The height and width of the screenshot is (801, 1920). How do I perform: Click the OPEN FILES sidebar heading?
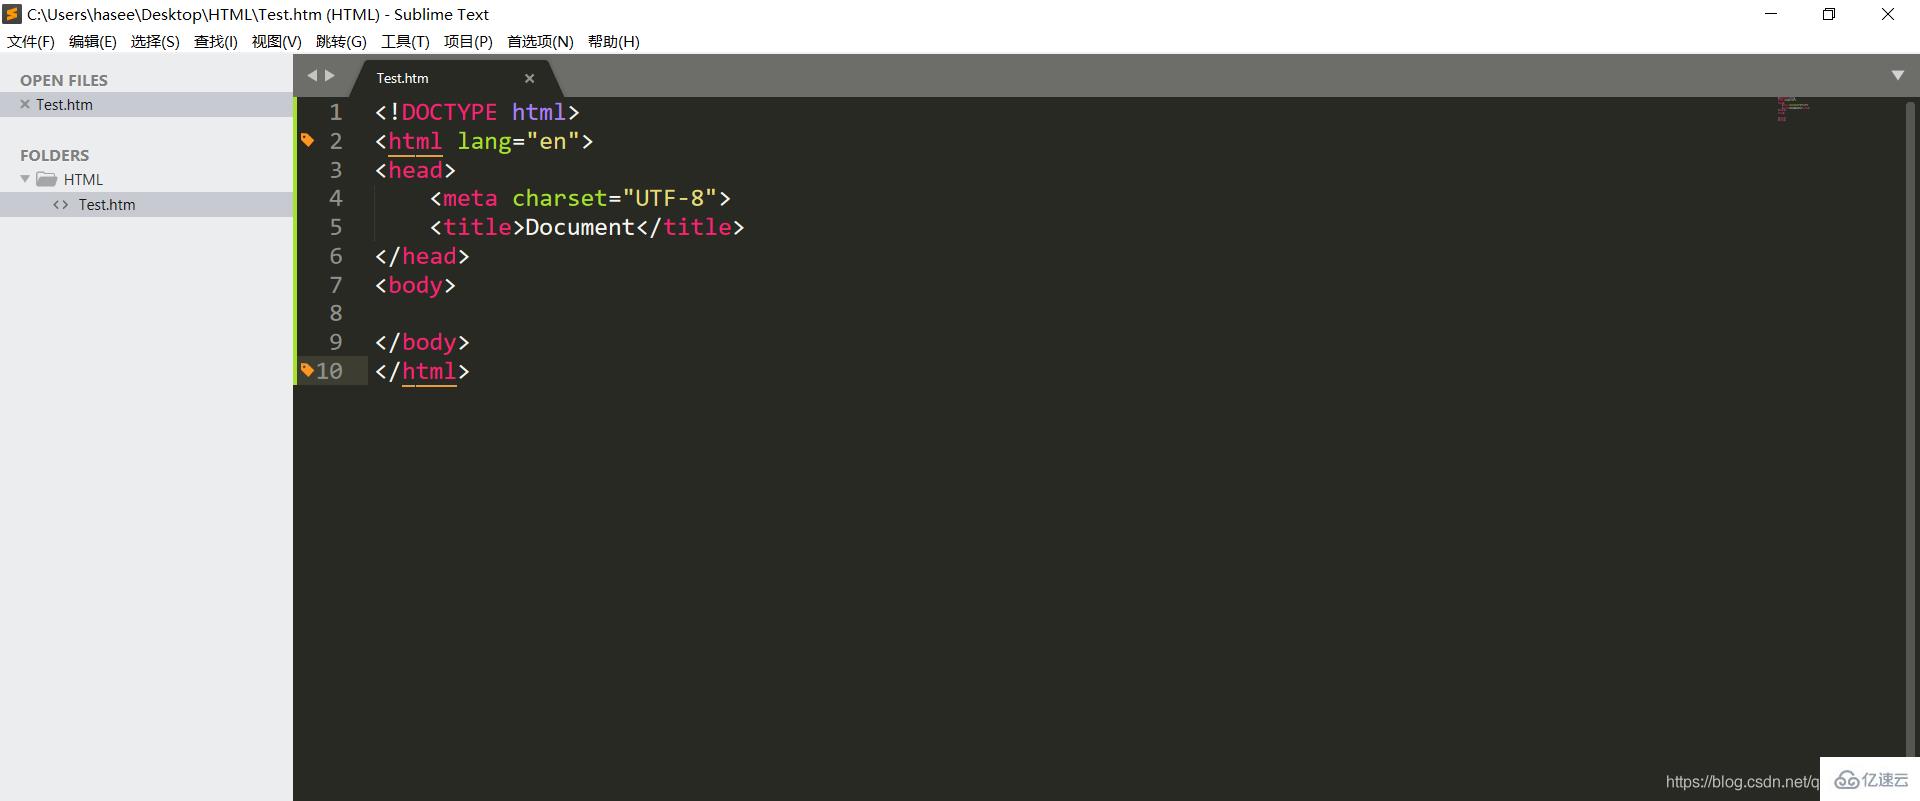(64, 80)
